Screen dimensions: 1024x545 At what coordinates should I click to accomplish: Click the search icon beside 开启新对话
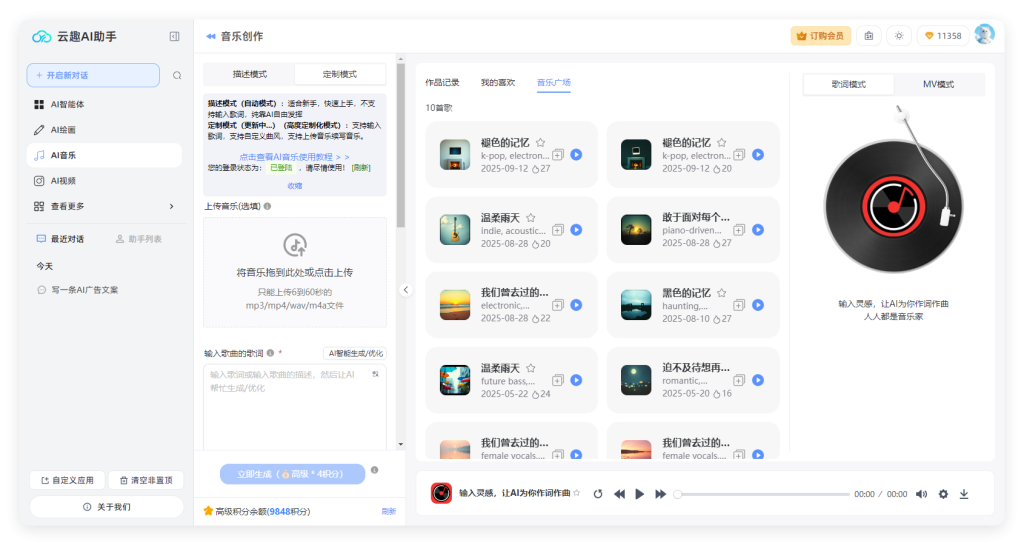pyautogui.click(x=177, y=75)
